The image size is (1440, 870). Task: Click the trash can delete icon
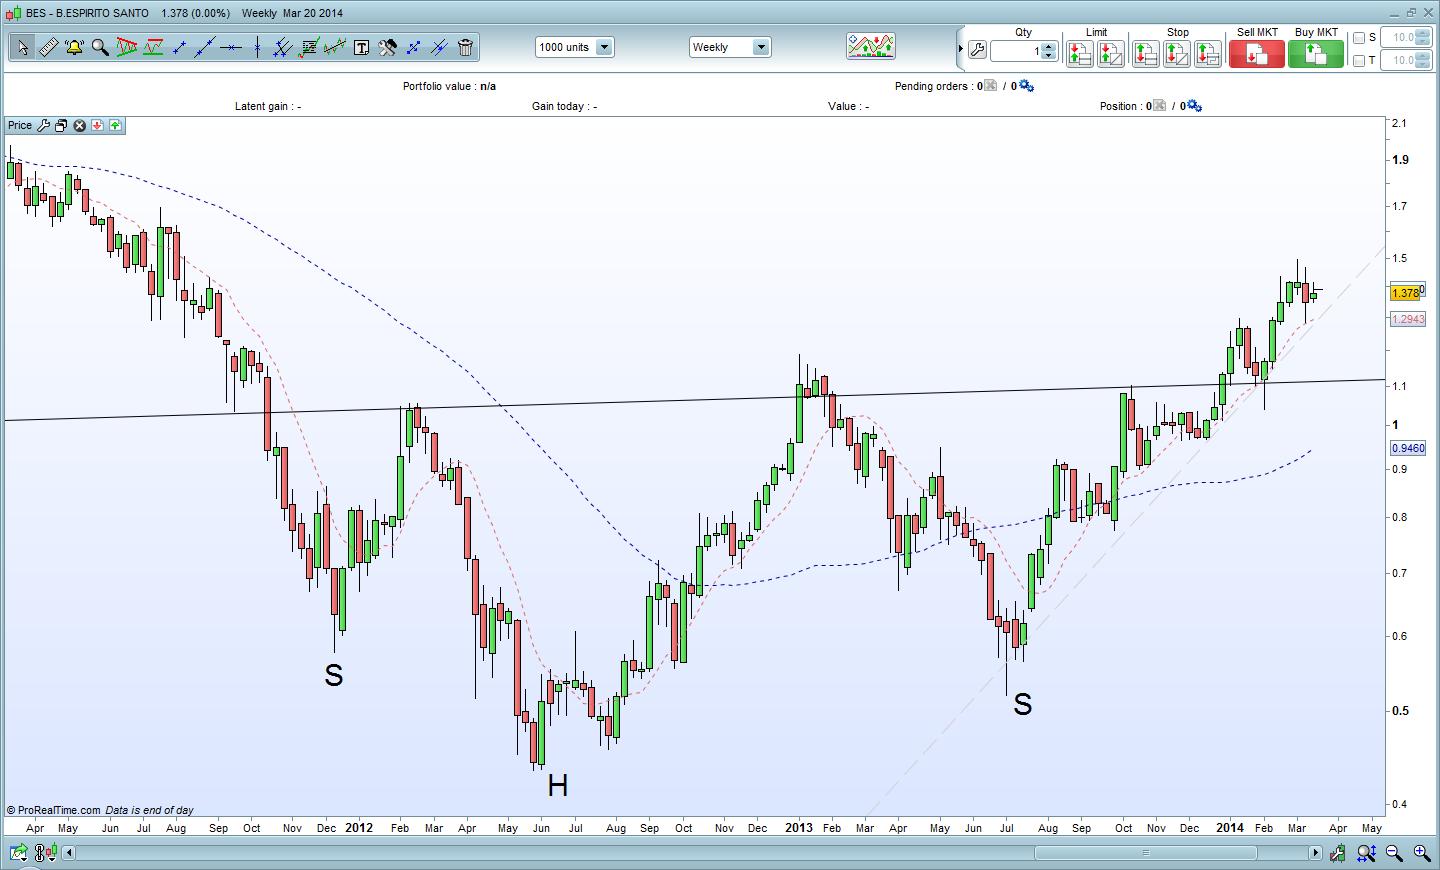tap(465, 47)
